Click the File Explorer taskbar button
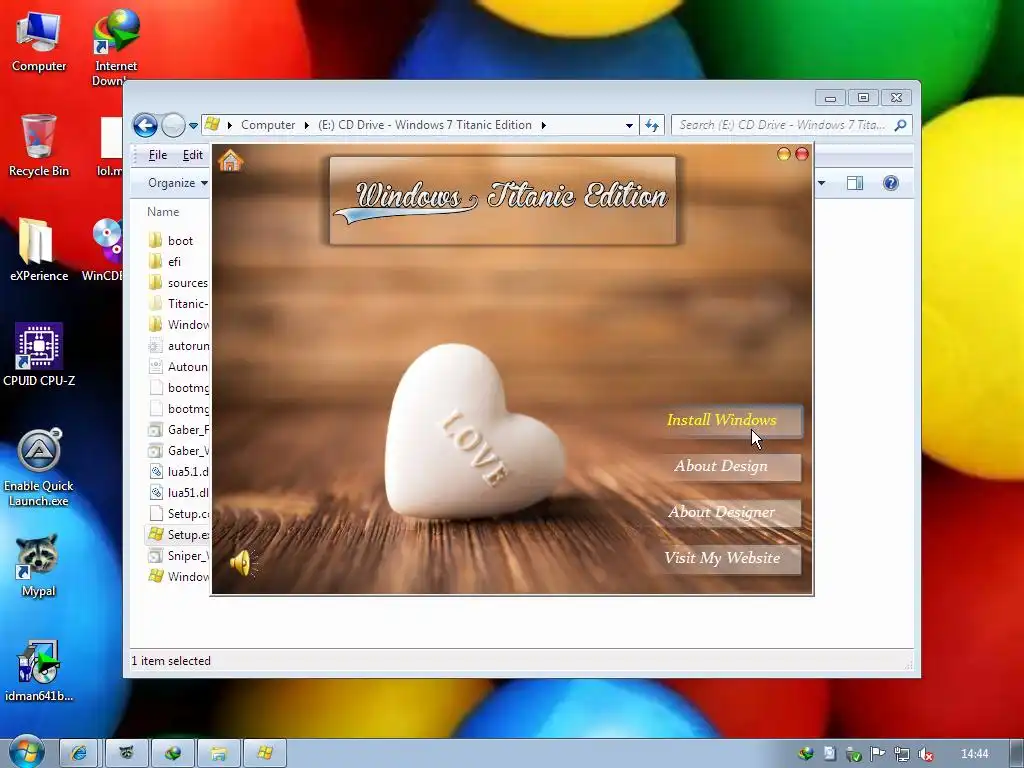 coord(218,754)
